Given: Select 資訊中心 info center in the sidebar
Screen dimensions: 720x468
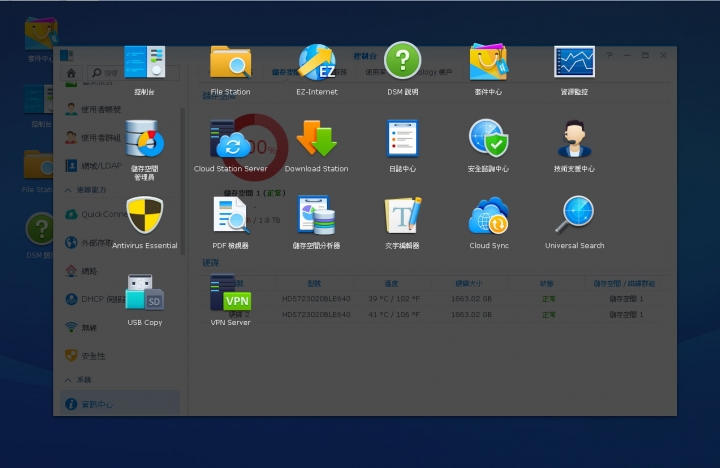Looking at the screenshot, I should 119,404.
